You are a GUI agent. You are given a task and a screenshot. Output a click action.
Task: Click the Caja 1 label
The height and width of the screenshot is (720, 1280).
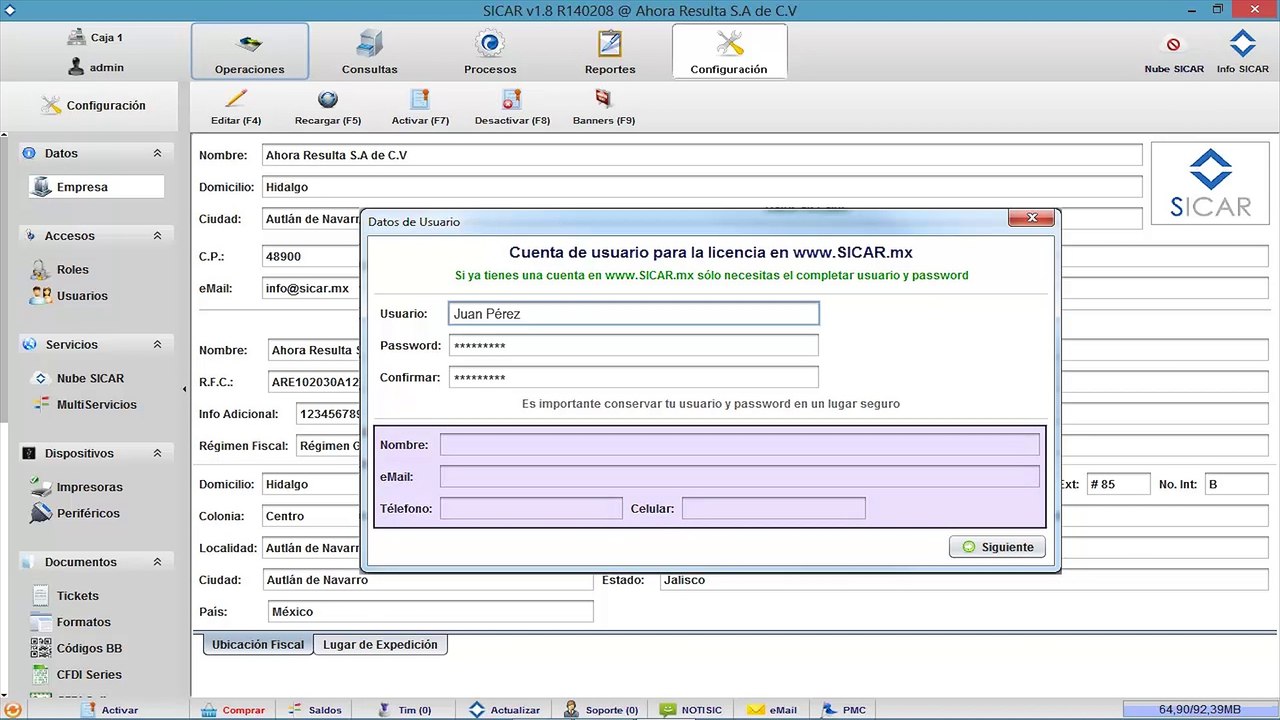(x=95, y=38)
